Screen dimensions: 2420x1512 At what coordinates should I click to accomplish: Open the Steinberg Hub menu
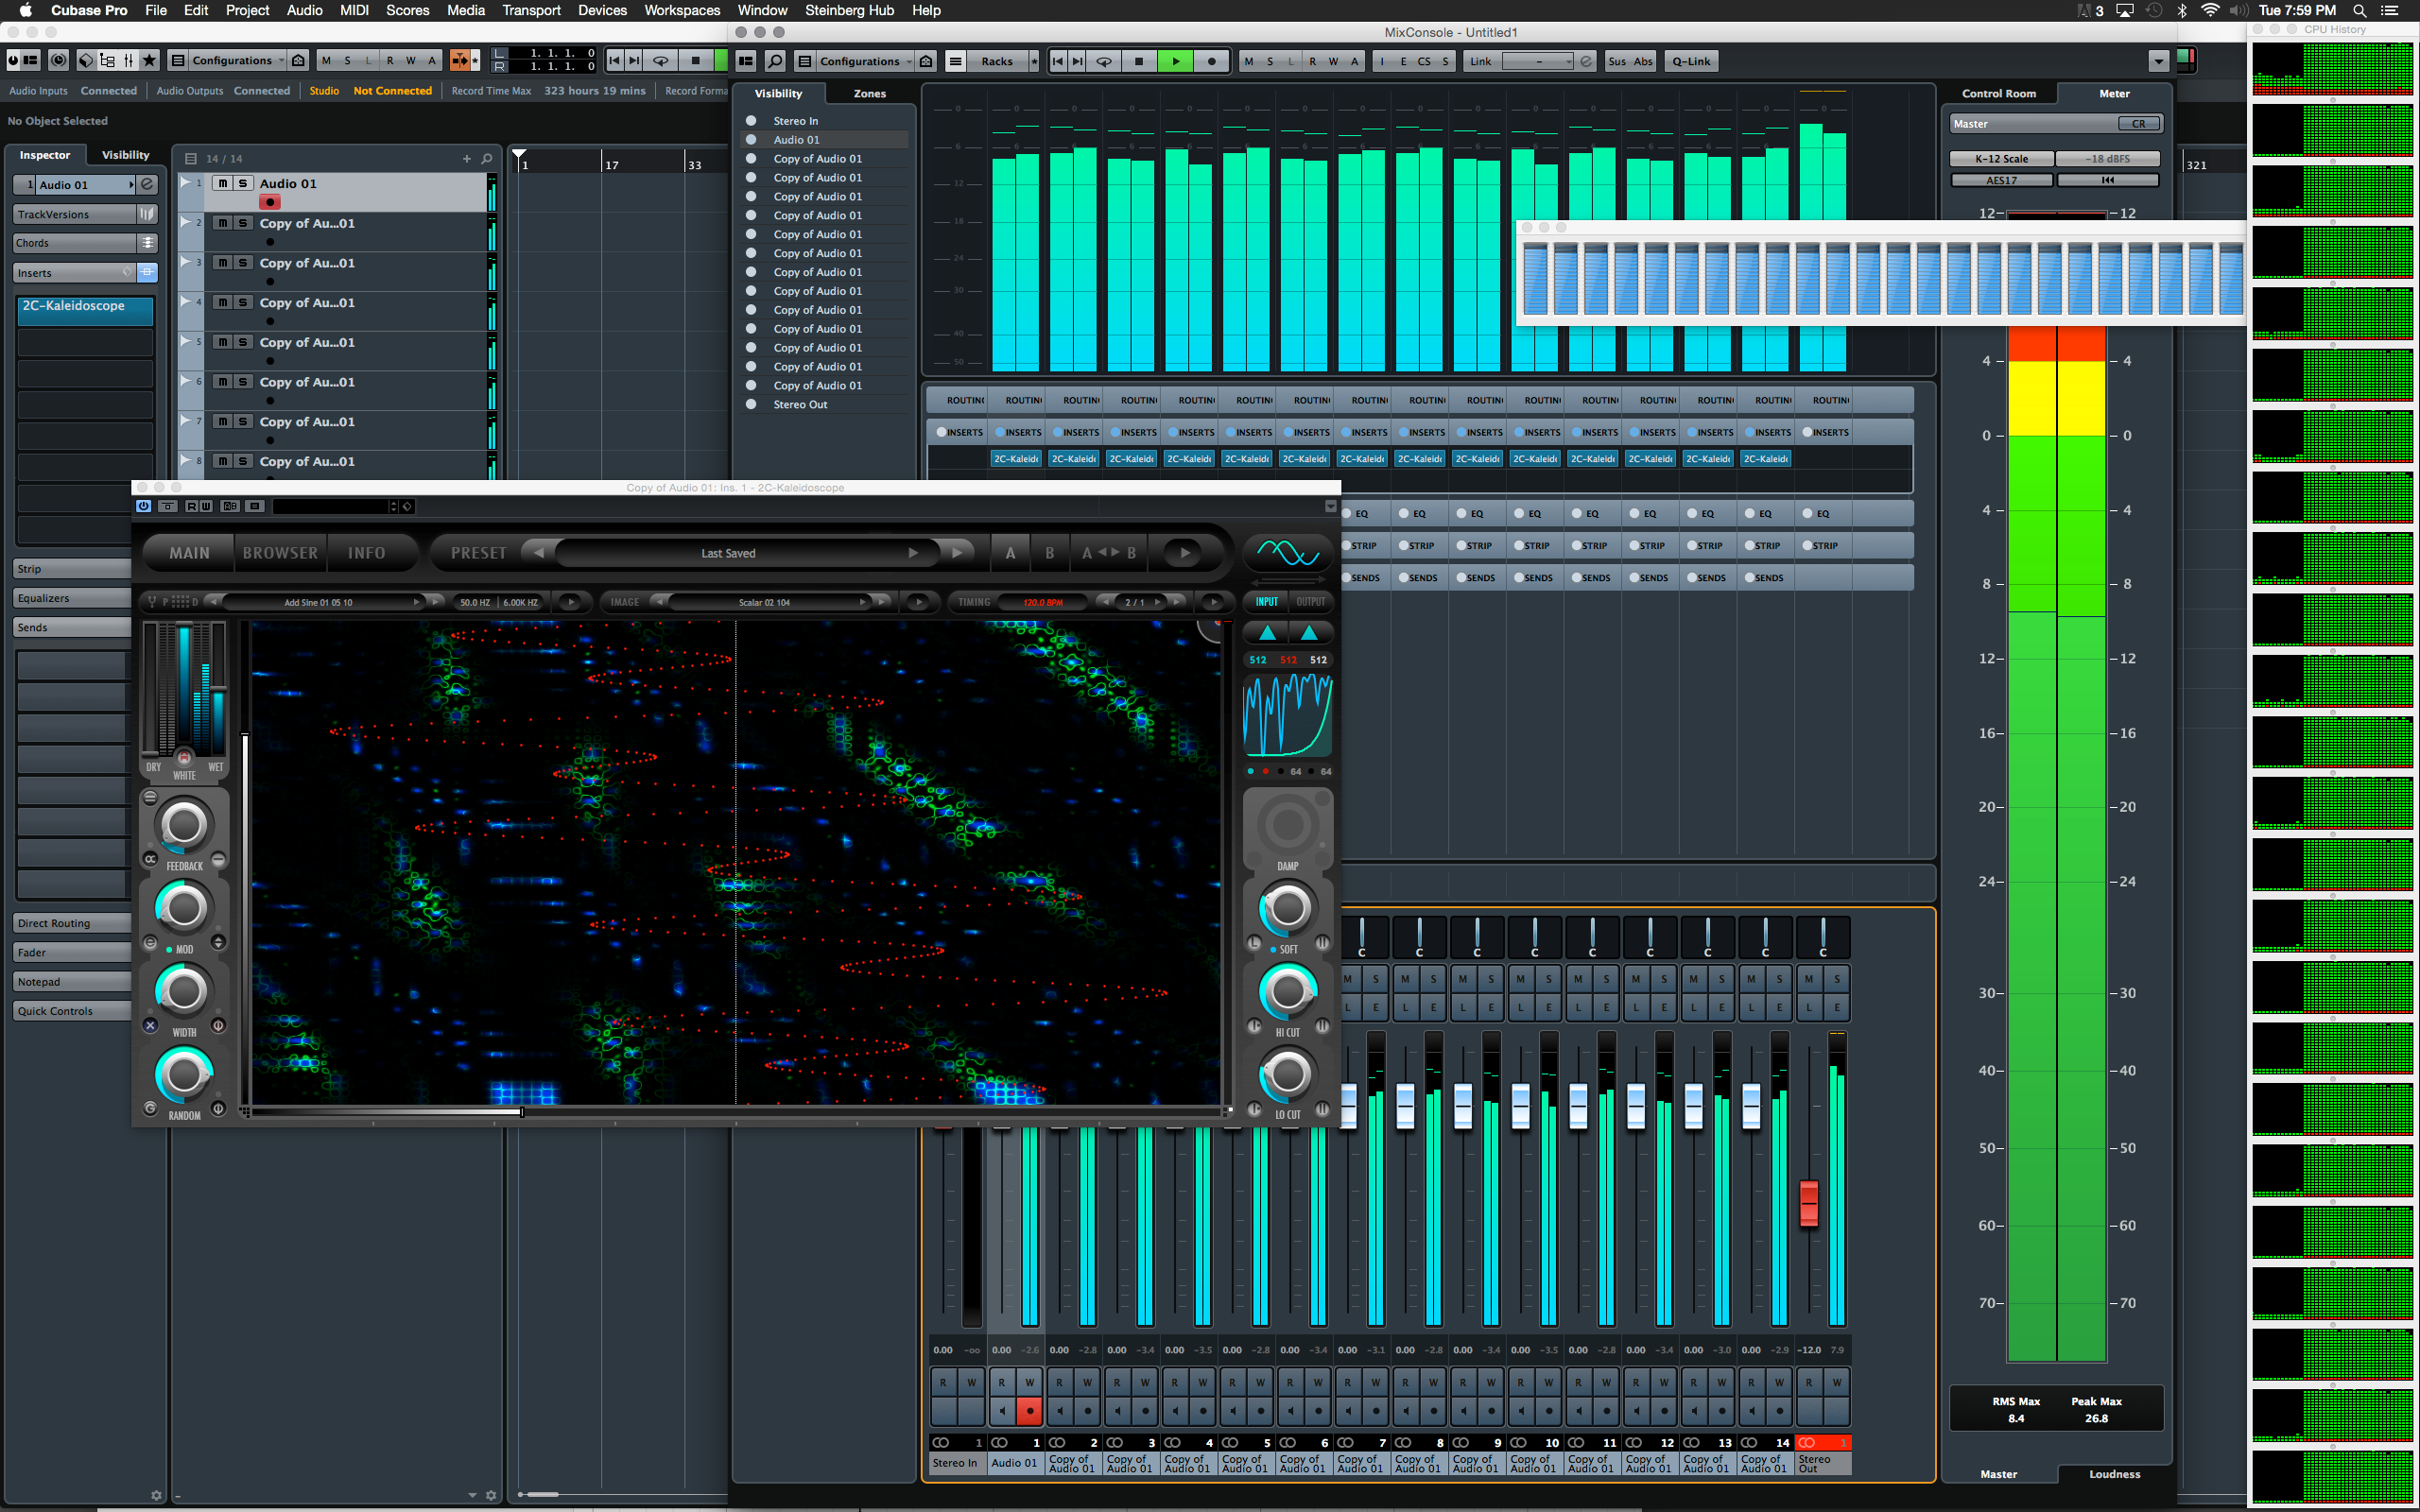[x=849, y=10]
